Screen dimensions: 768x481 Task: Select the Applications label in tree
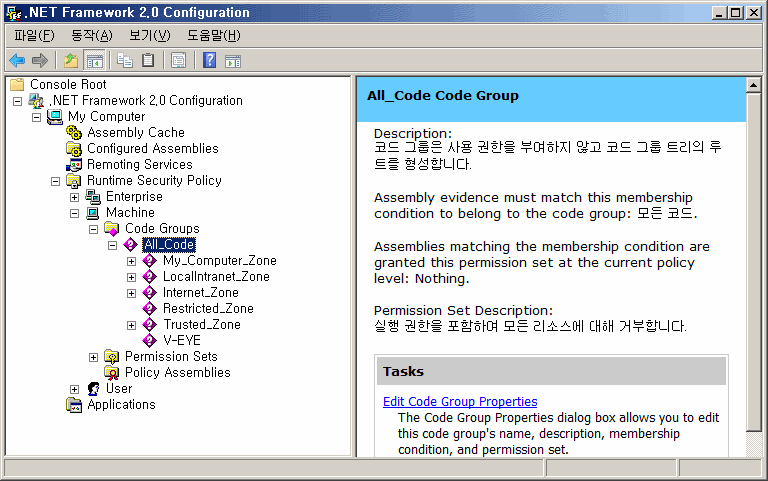pos(121,405)
